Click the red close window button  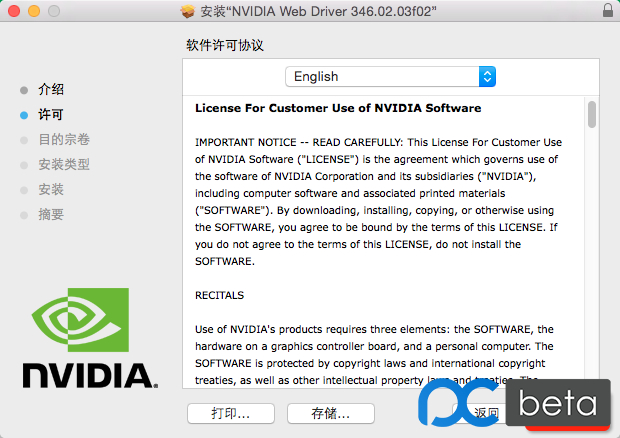point(14,11)
